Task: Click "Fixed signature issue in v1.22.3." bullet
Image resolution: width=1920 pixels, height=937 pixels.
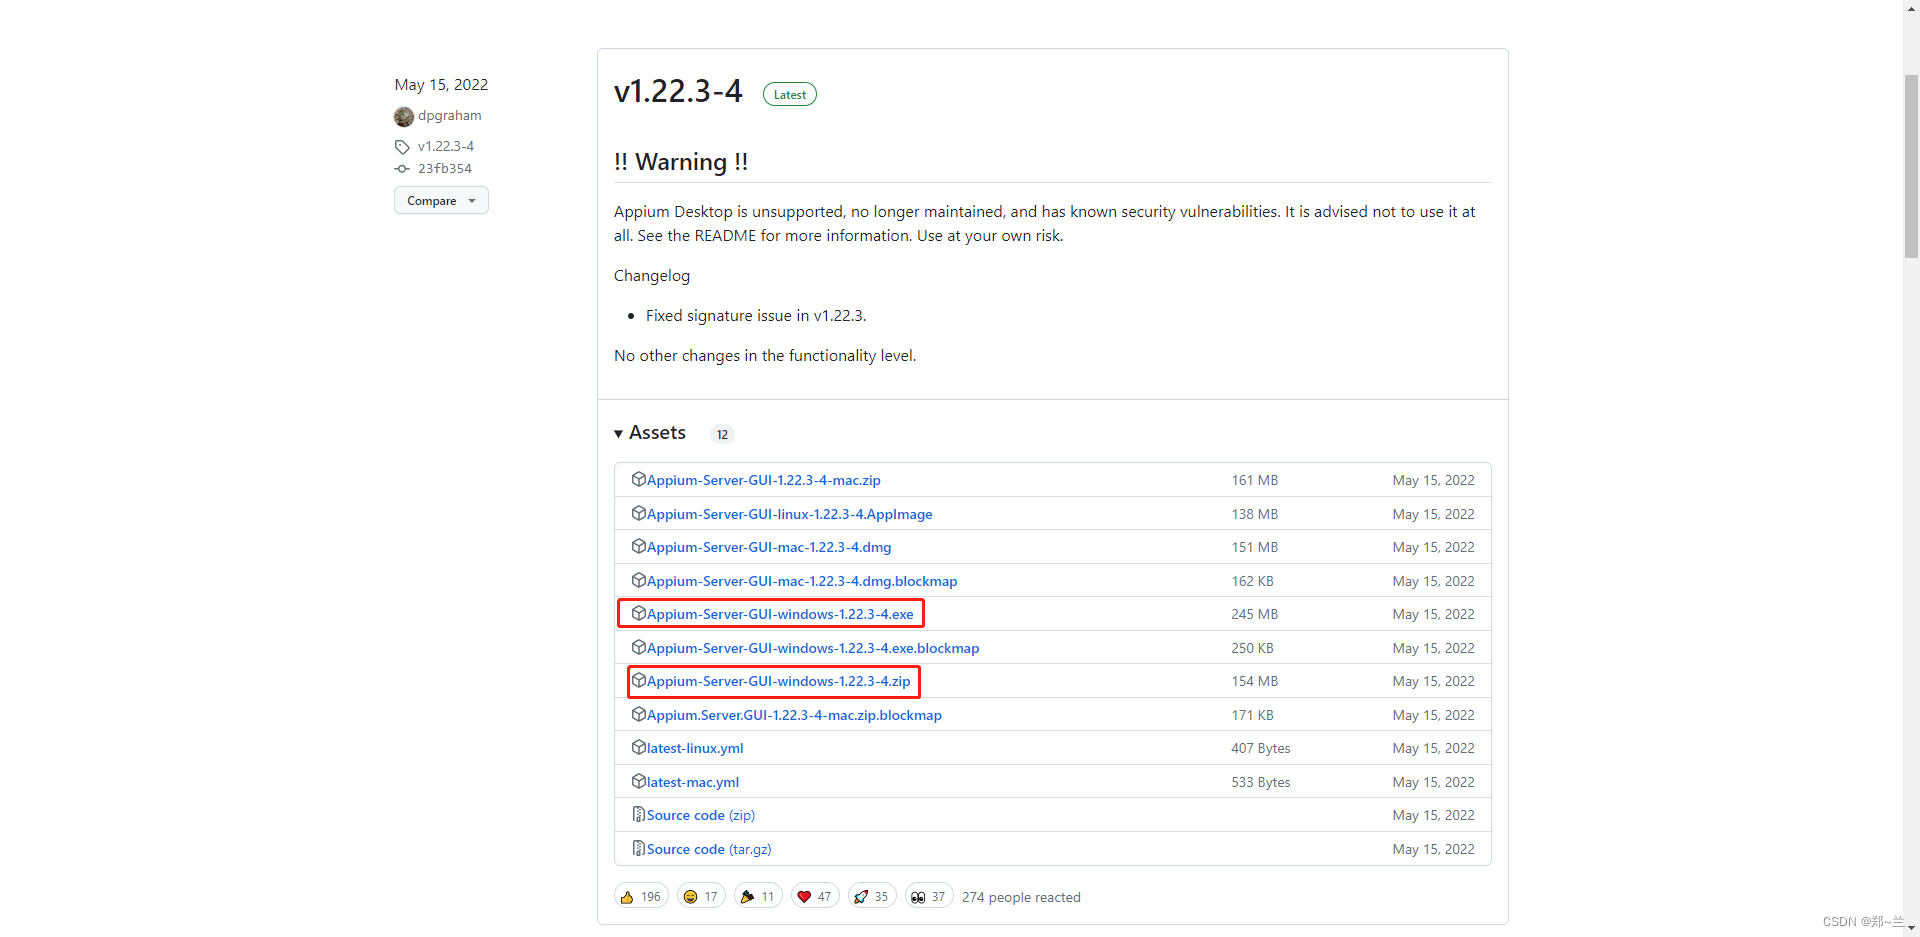Action: pos(756,316)
